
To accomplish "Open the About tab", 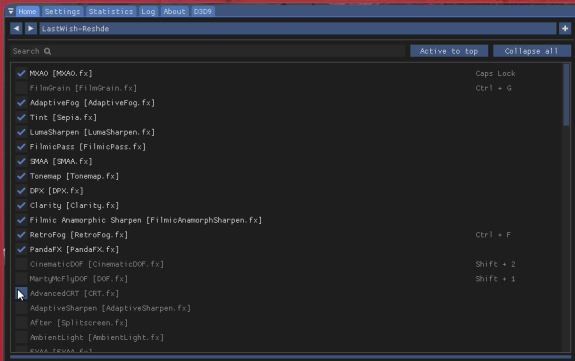I will pyautogui.click(x=174, y=11).
